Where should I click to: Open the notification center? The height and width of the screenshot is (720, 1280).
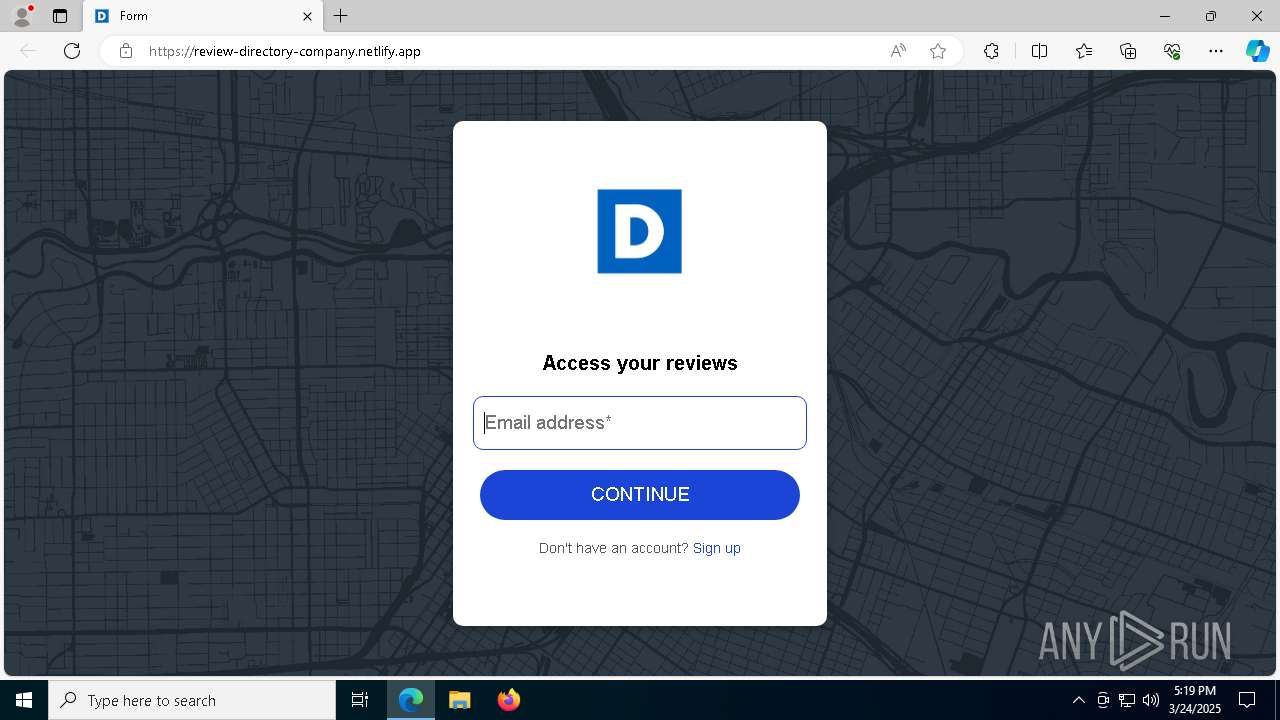(1247, 700)
